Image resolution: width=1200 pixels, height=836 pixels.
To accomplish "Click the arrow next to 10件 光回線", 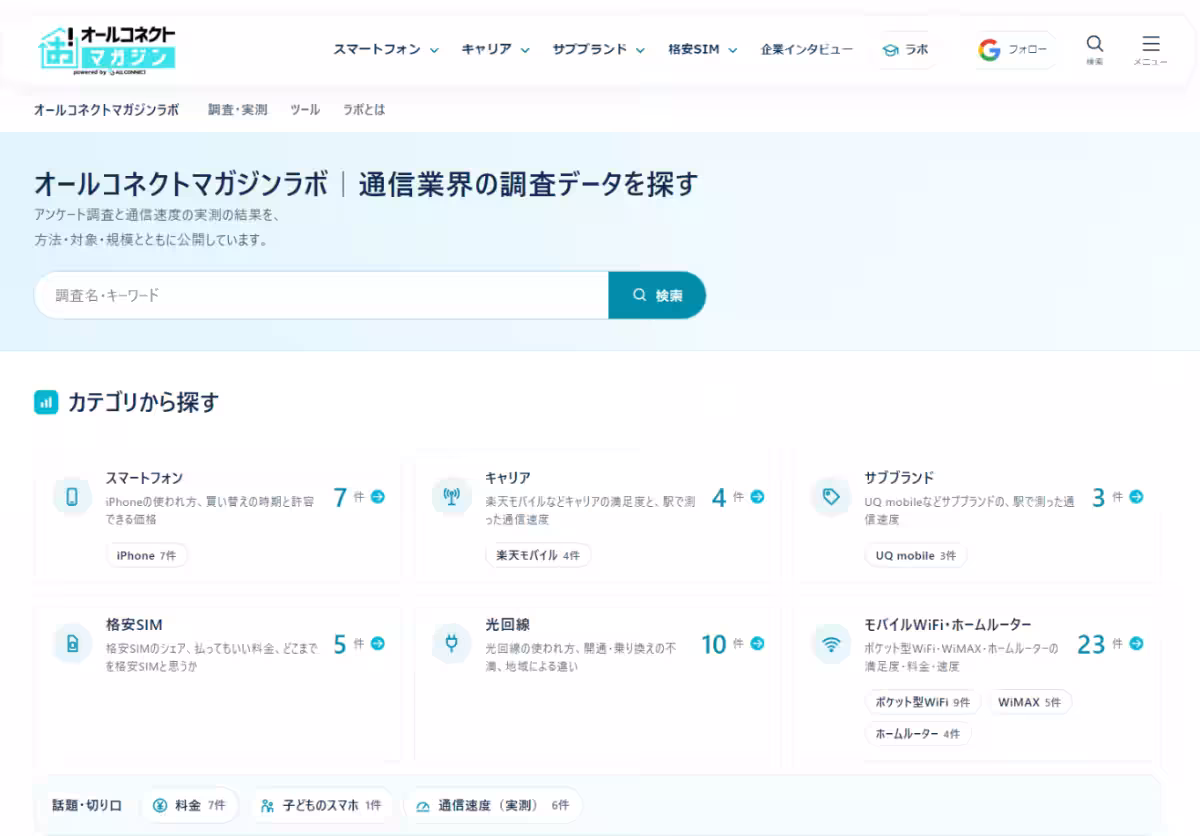I will coord(757,643).
